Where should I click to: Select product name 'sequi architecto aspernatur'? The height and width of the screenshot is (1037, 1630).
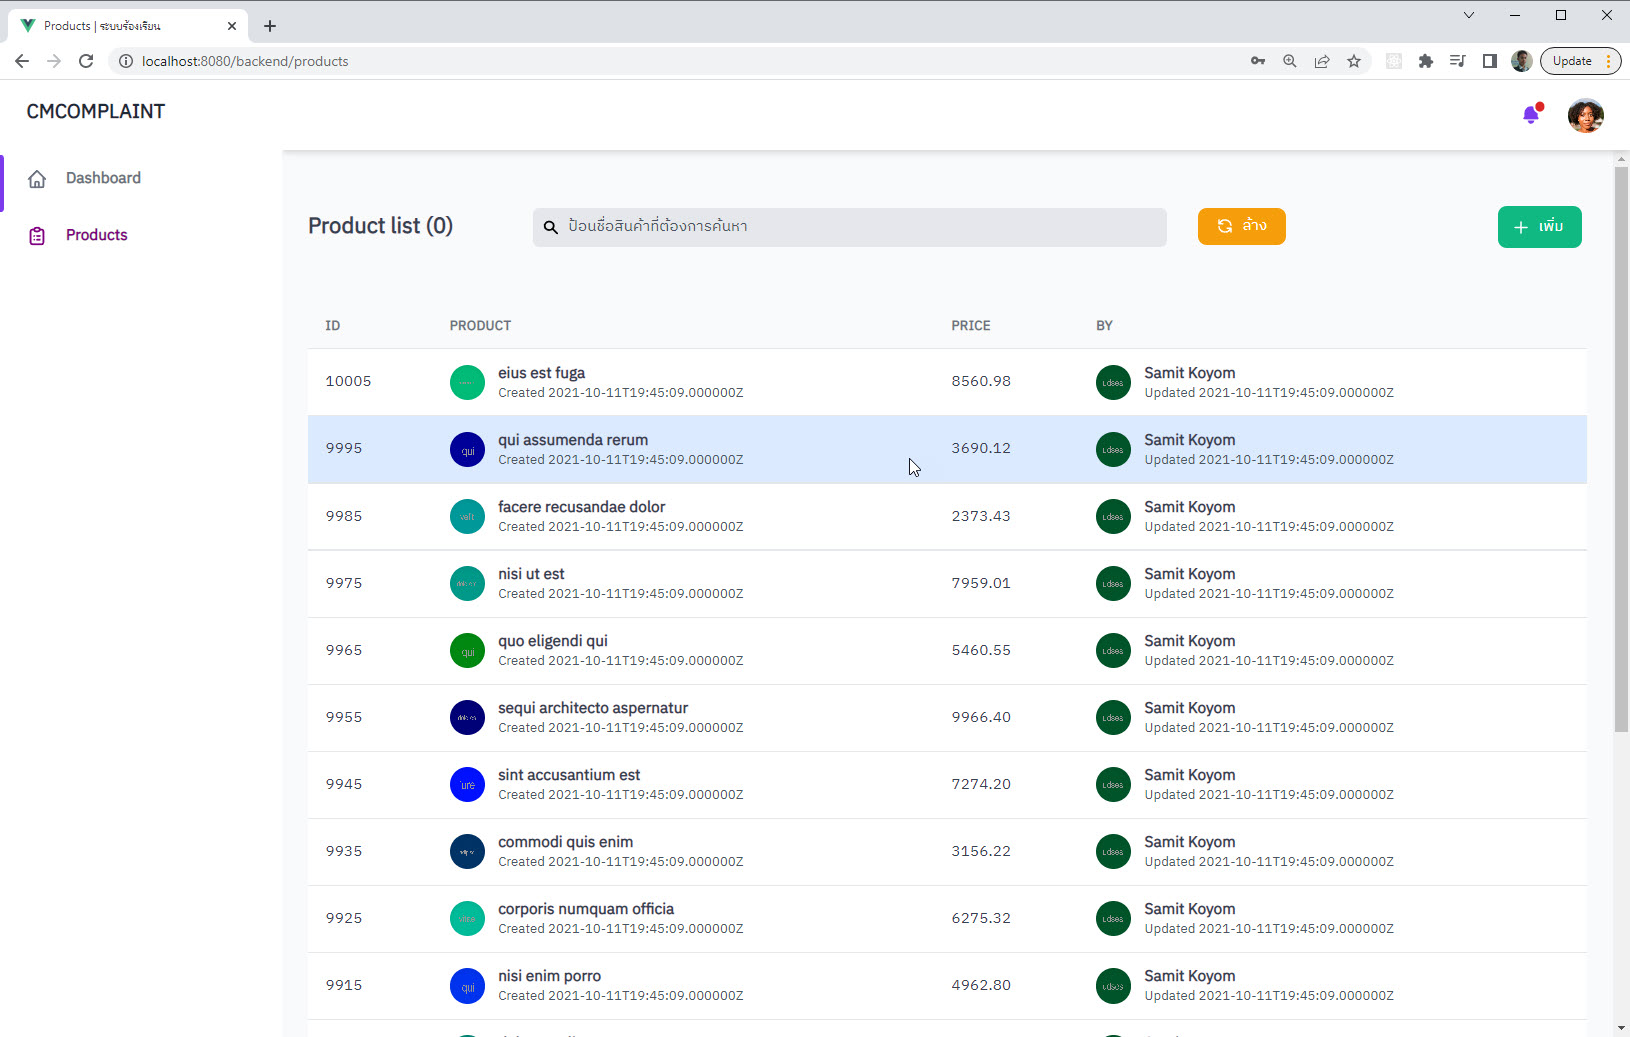pyautogui.click(x=593, y=708)
